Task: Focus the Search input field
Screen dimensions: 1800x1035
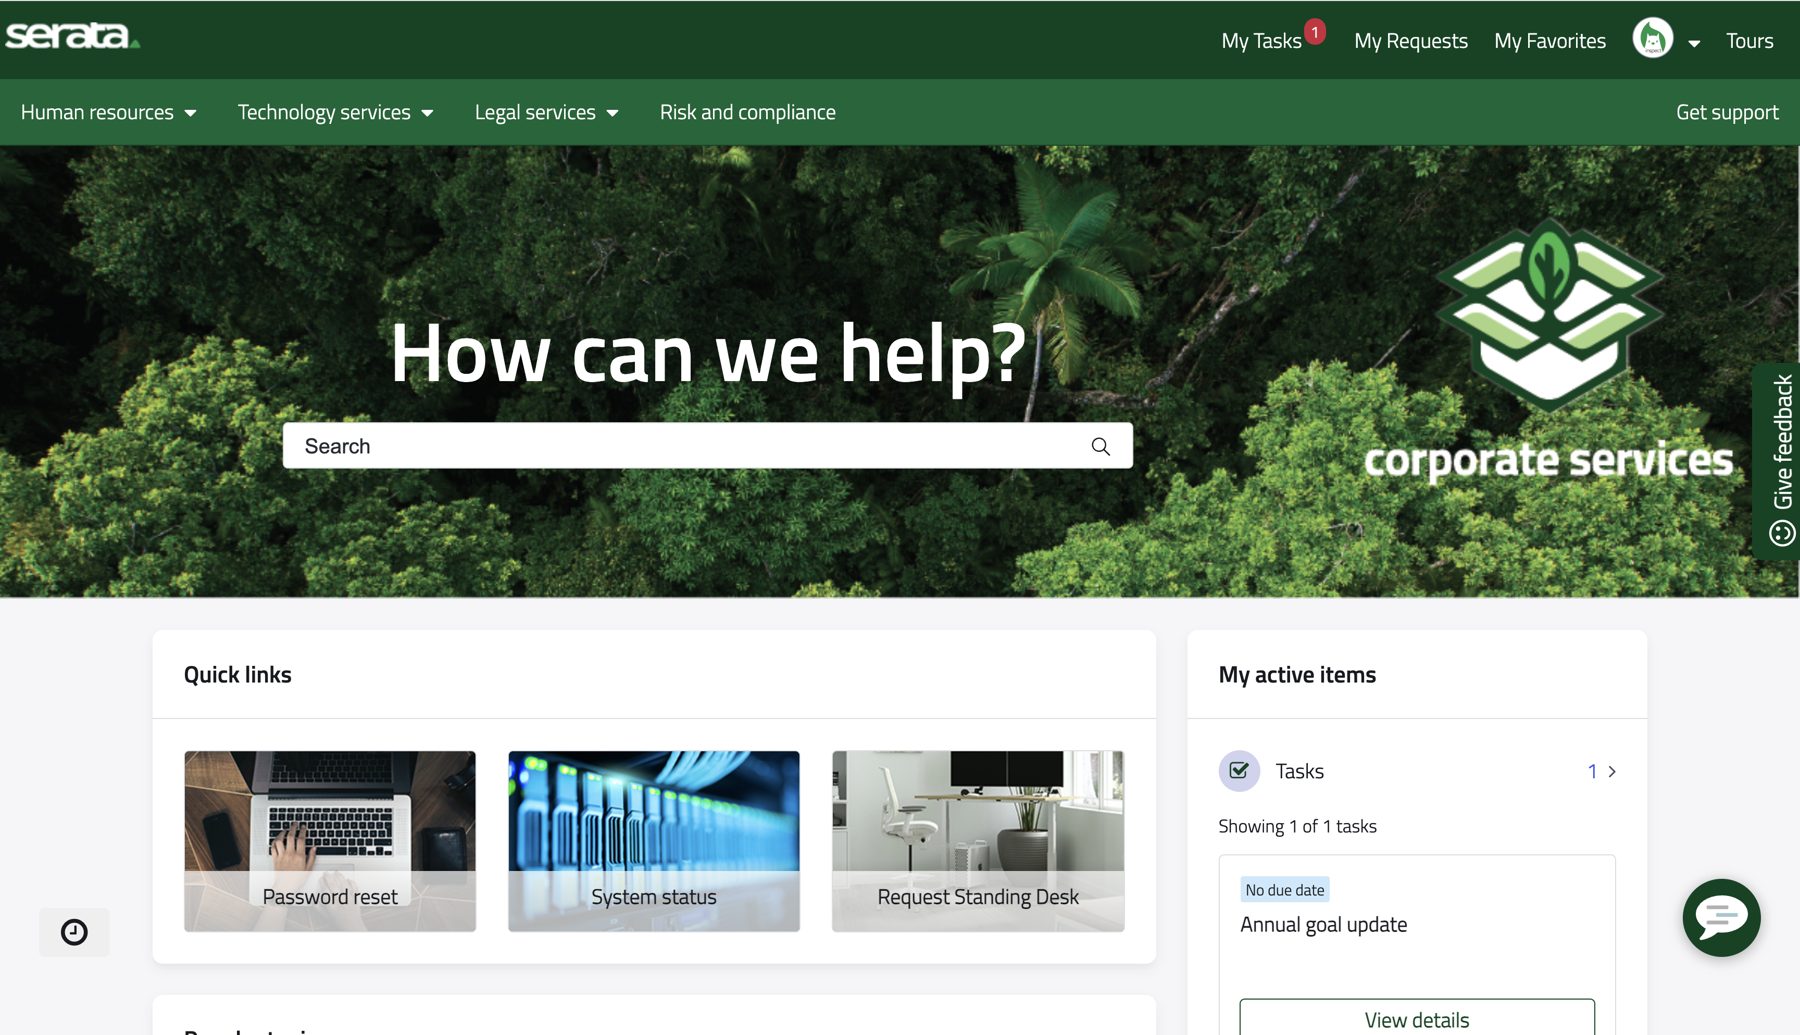Action: coord(708,446)
